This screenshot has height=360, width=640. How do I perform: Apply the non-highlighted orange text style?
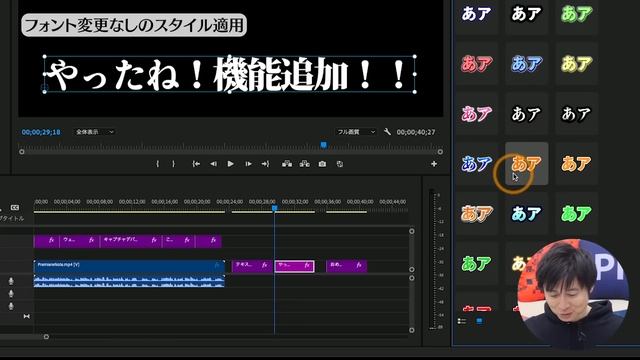576,164
